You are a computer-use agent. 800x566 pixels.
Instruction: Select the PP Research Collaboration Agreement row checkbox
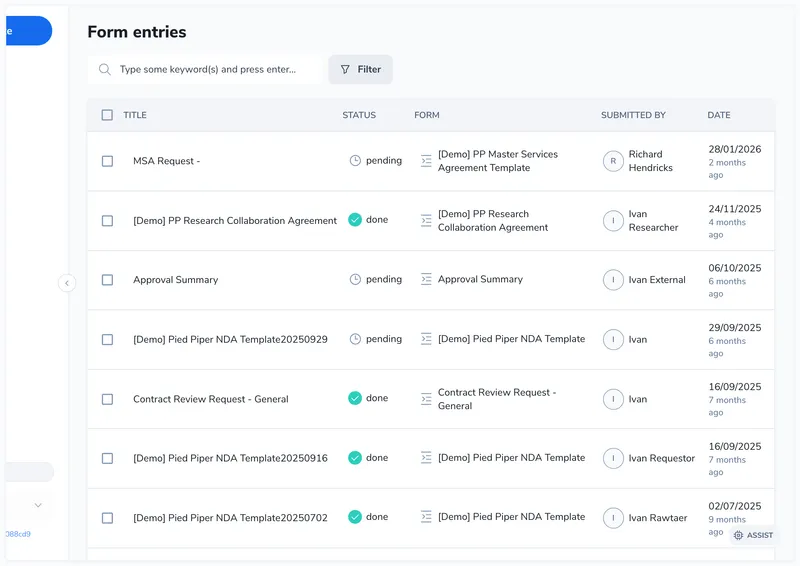107,220
